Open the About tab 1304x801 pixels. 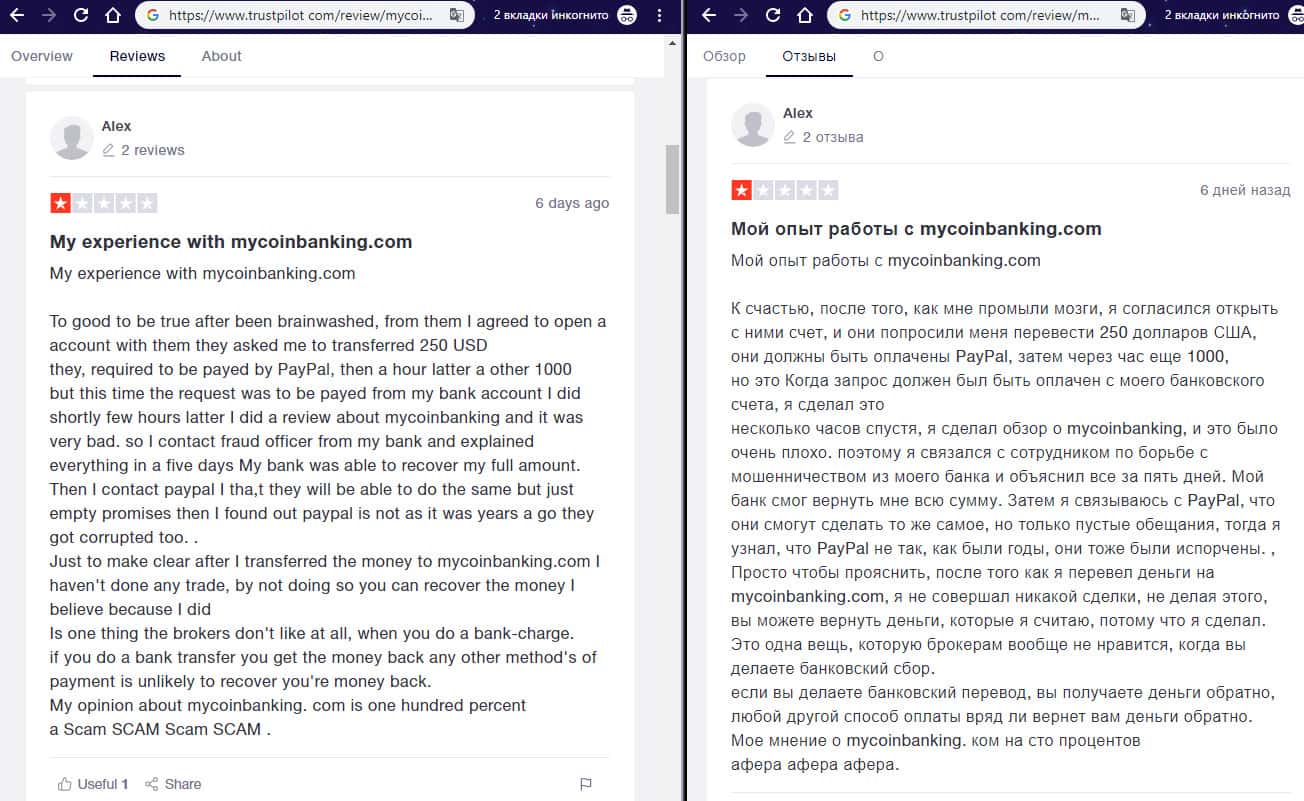(x=221, y=56)
